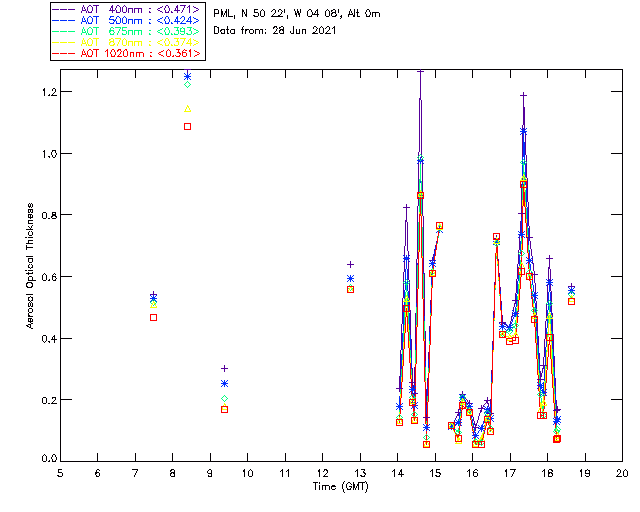Select the Aerosol Optical Thickness axis label
This screenshot has height=512, width=640.
[x=30, y=266]
